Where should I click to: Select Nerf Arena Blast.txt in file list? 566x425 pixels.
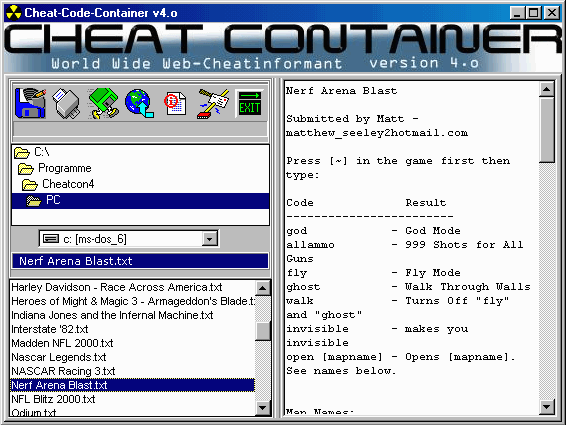132,385
